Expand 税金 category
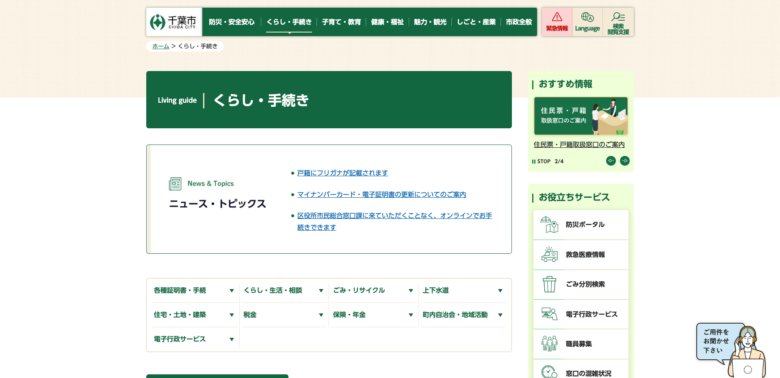 [284, 315]
